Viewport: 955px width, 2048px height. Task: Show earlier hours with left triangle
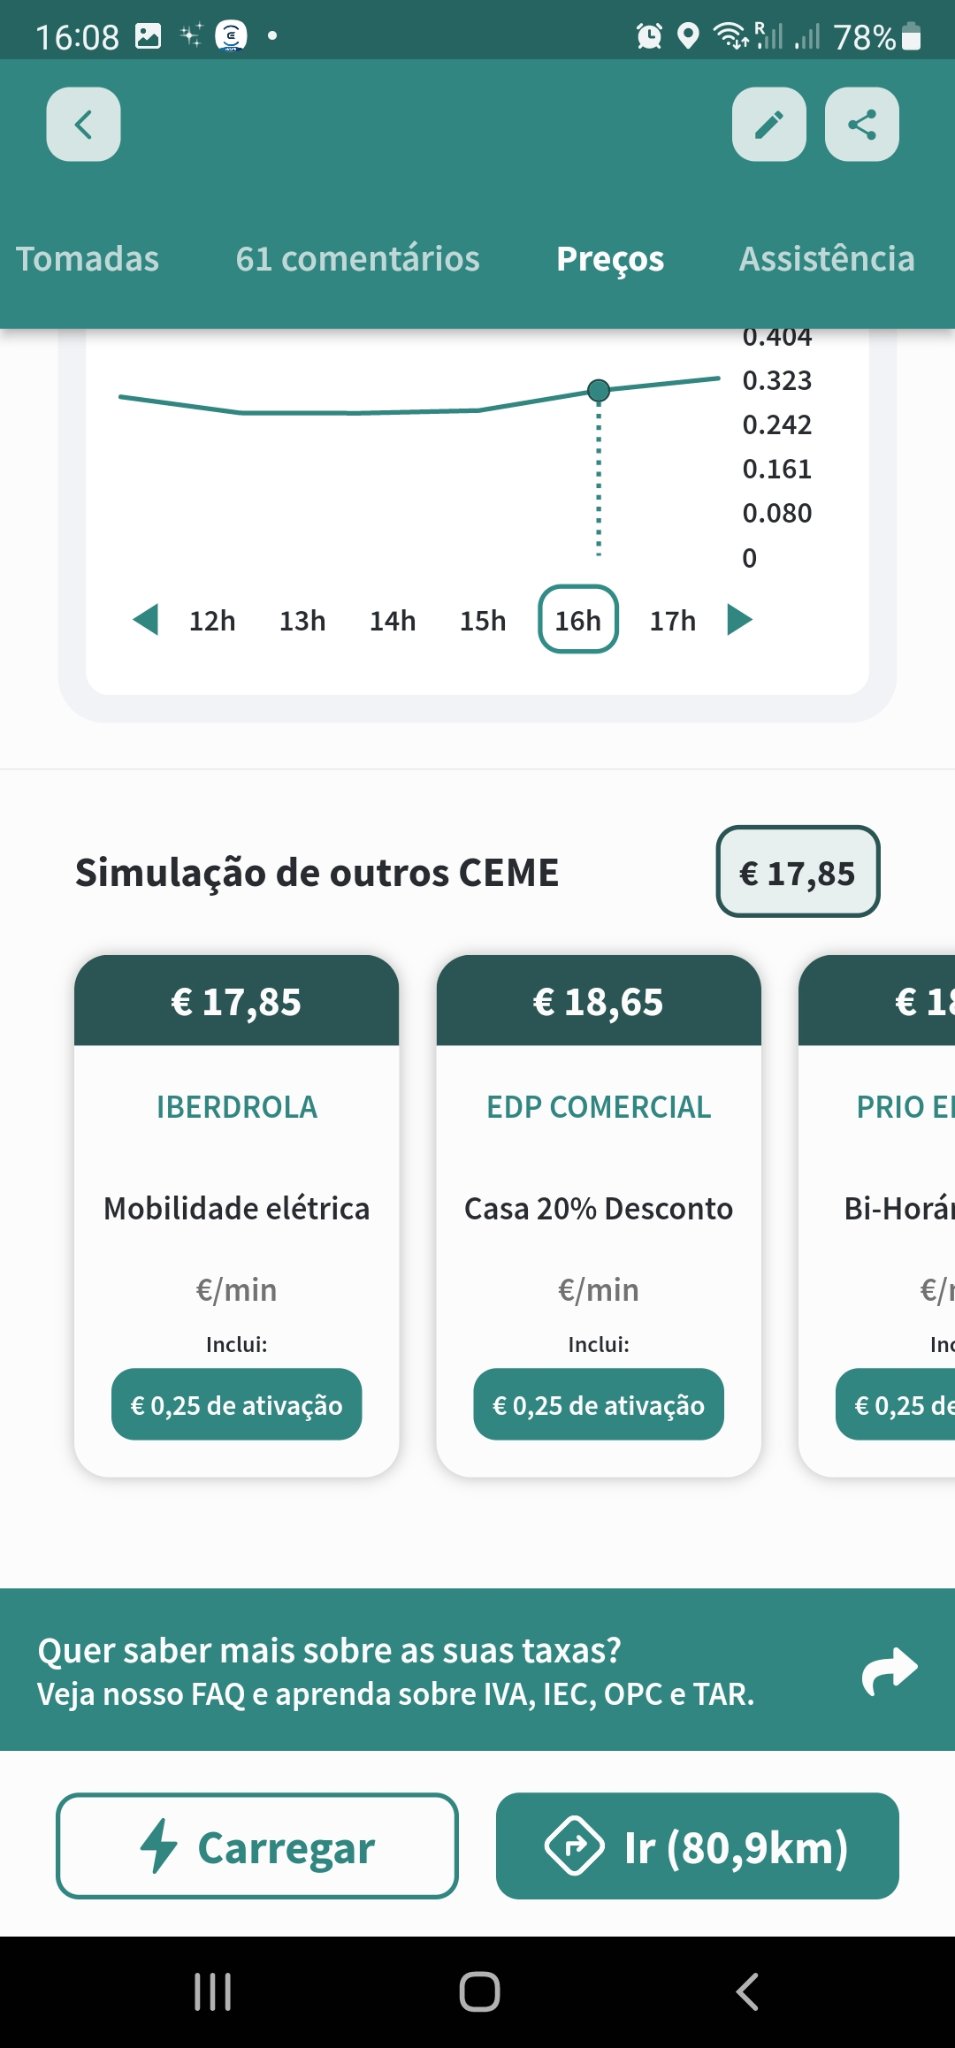pyautogui.click(x=146, y=620)
